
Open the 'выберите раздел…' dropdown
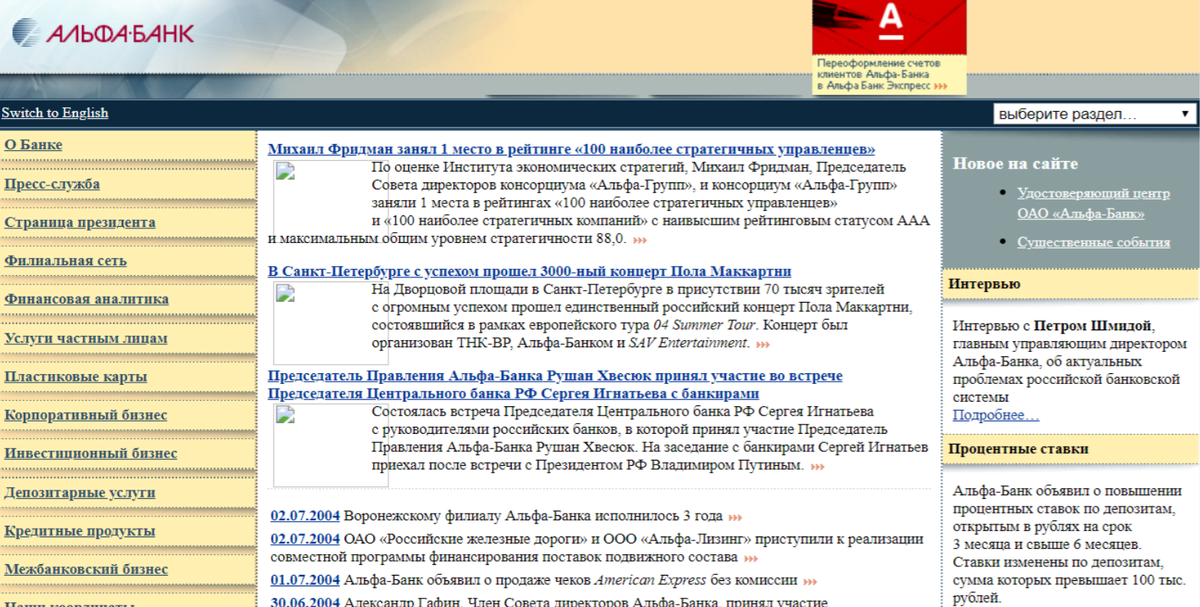pyautogui.click(x=1095, y=114)
